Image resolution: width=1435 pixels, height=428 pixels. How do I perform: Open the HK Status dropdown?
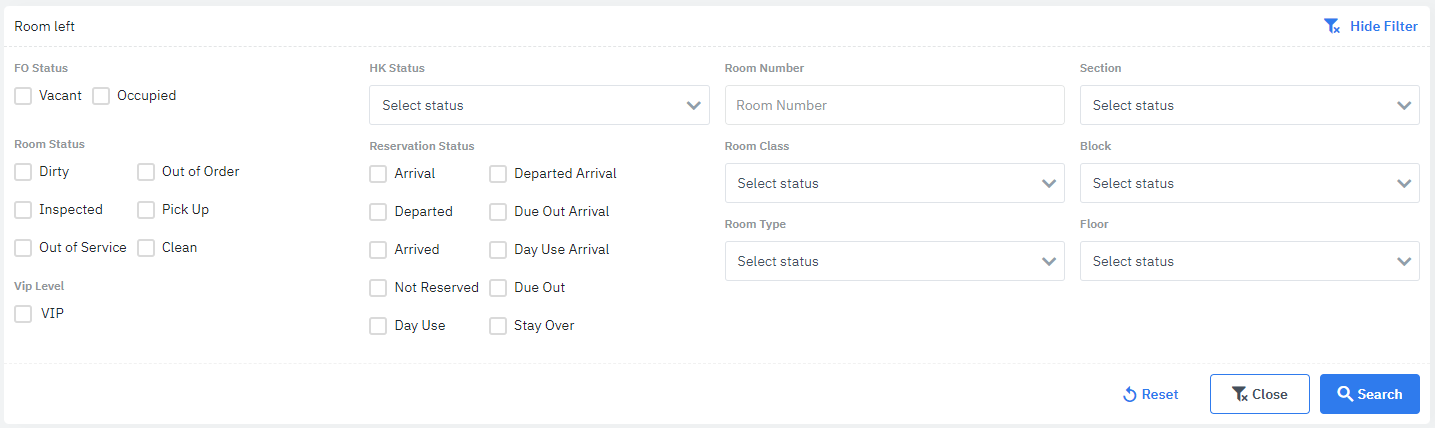click(x=539, y=105)
